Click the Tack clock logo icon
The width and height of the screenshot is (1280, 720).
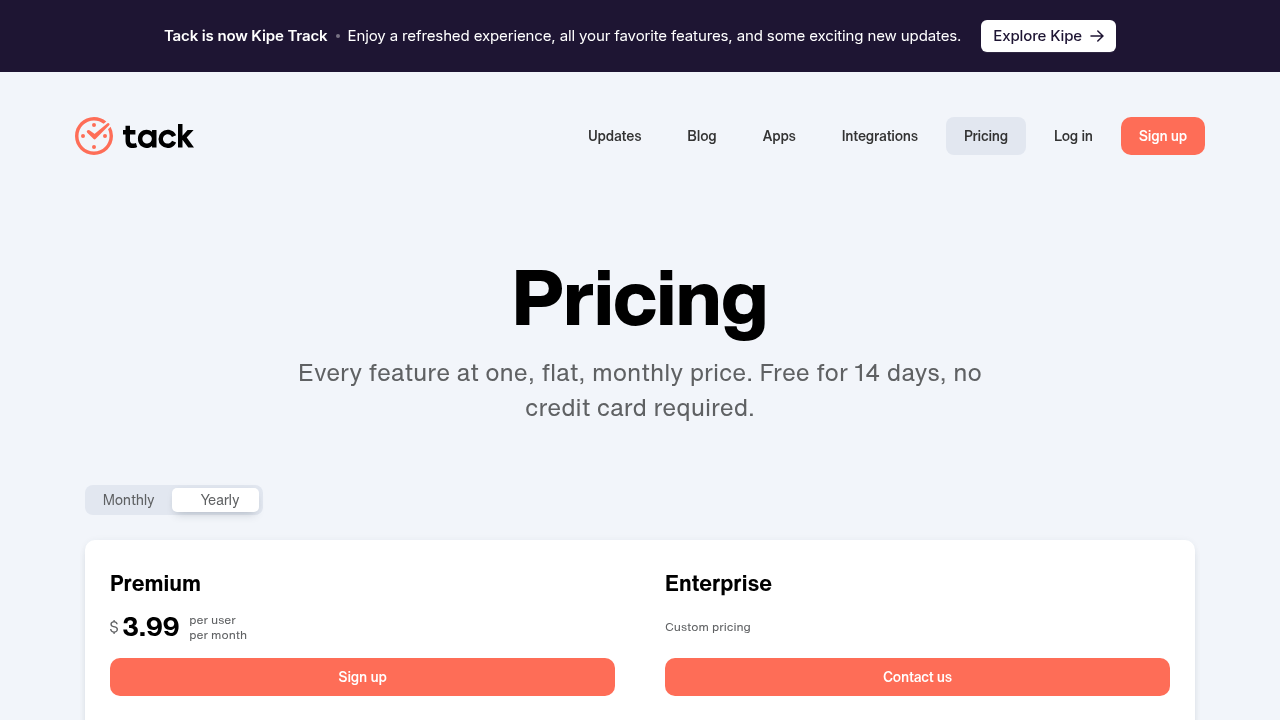[x=94, y=136]
